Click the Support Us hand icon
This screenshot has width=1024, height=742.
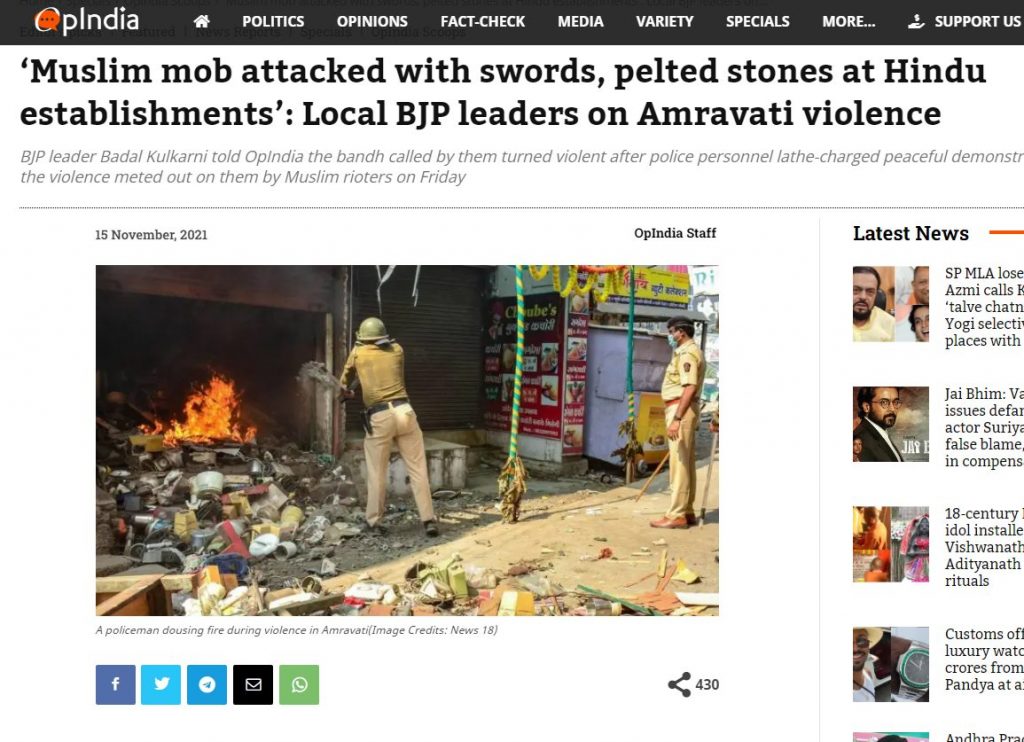pyautogui.click(x=916, y=22)
